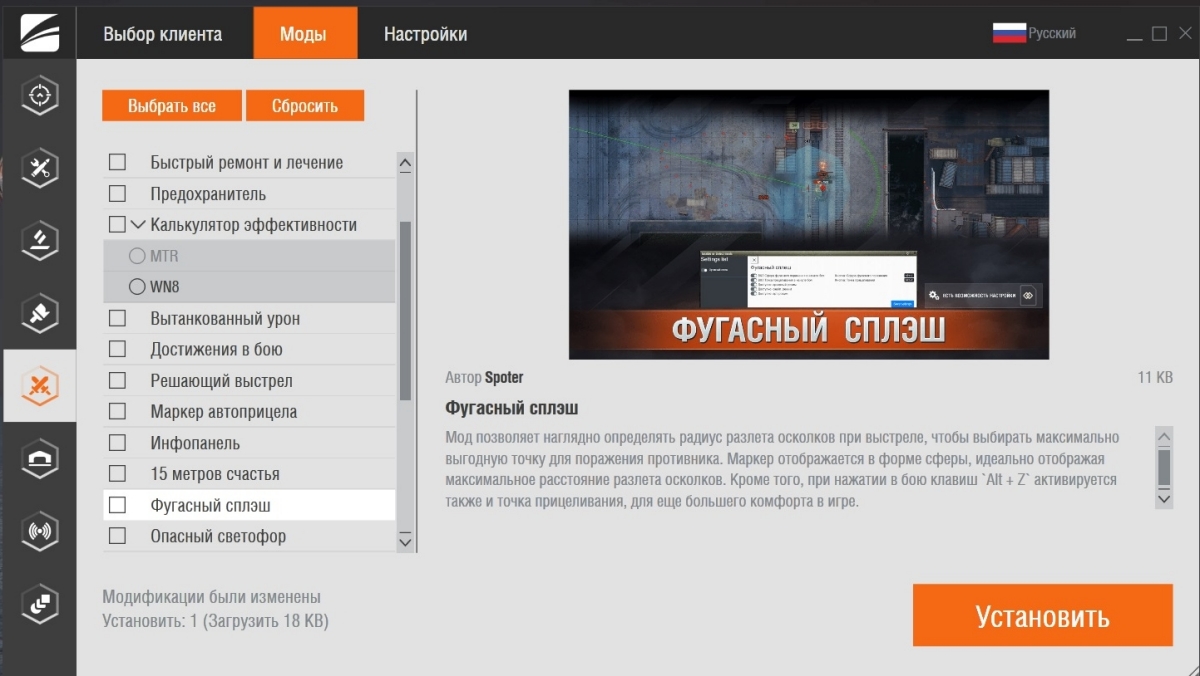Click the Установить: 1 (Загрузить 18 KB) text
Viewport: 1200px width, 676px height.
coord(215,621)
